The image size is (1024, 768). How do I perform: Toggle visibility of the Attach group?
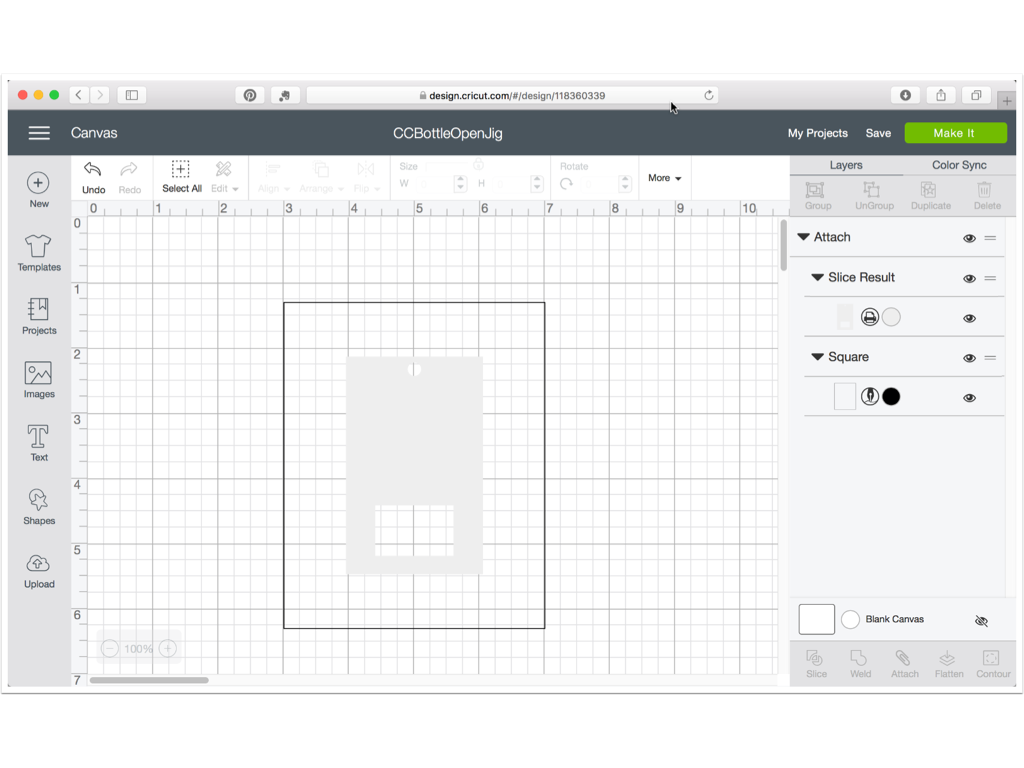tap(969, 238)
